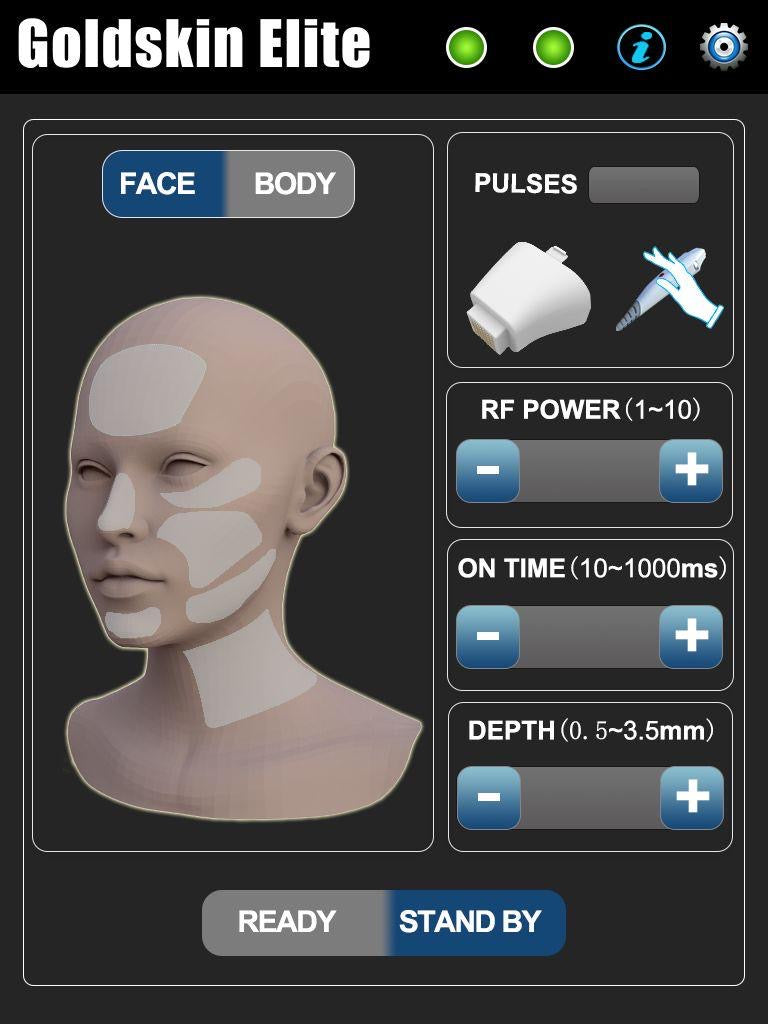Open the blue info icon
This screenshot has height=1024, width=768.
641,48
